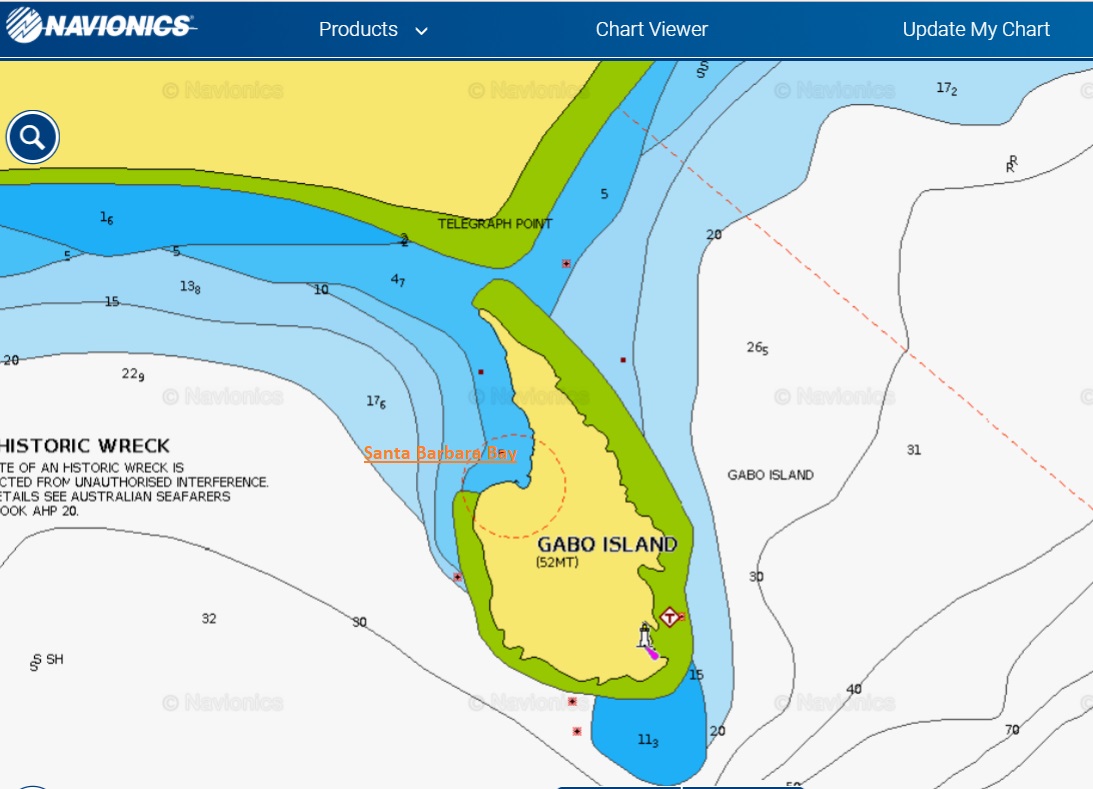Click the magnifying glass search icon
Viewport: 1093px width, 789px height.
tap(33, 137)
